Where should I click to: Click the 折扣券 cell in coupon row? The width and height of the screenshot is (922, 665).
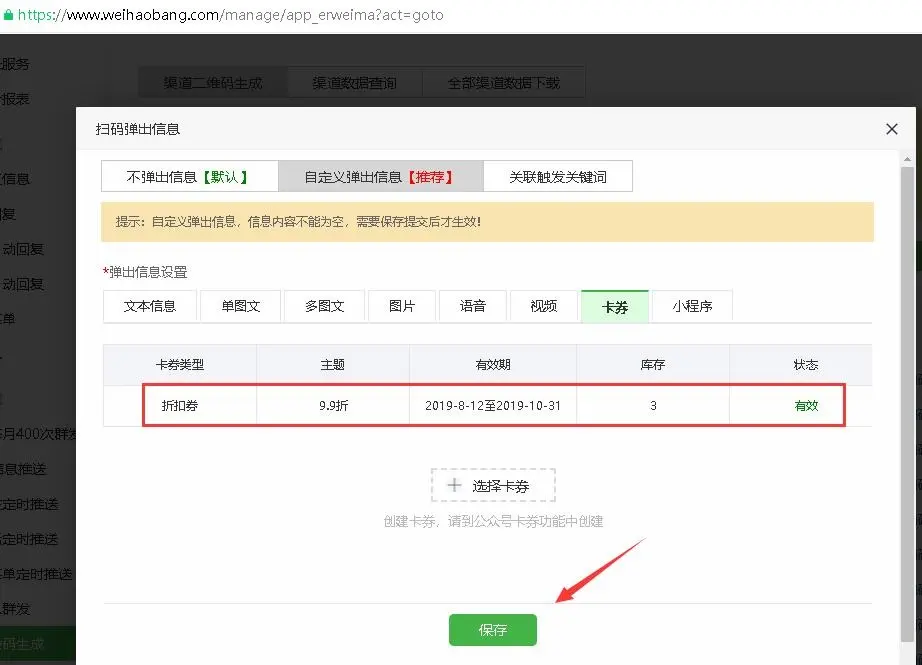coord(180,405)
